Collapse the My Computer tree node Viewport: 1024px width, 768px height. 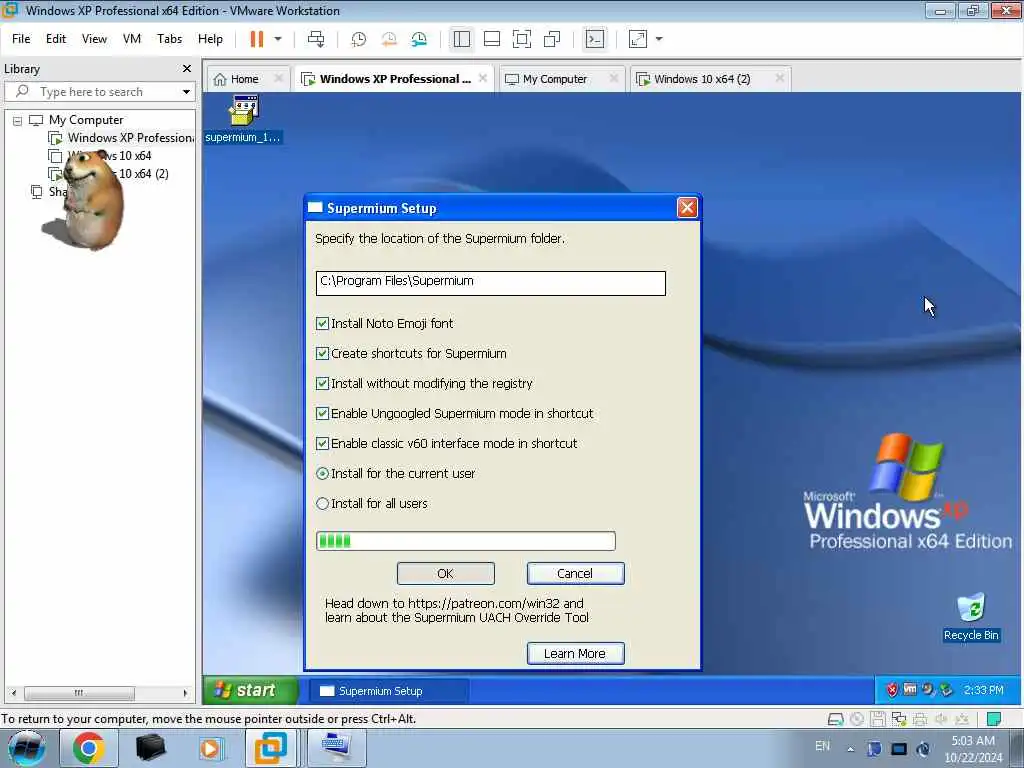[17, 121]
